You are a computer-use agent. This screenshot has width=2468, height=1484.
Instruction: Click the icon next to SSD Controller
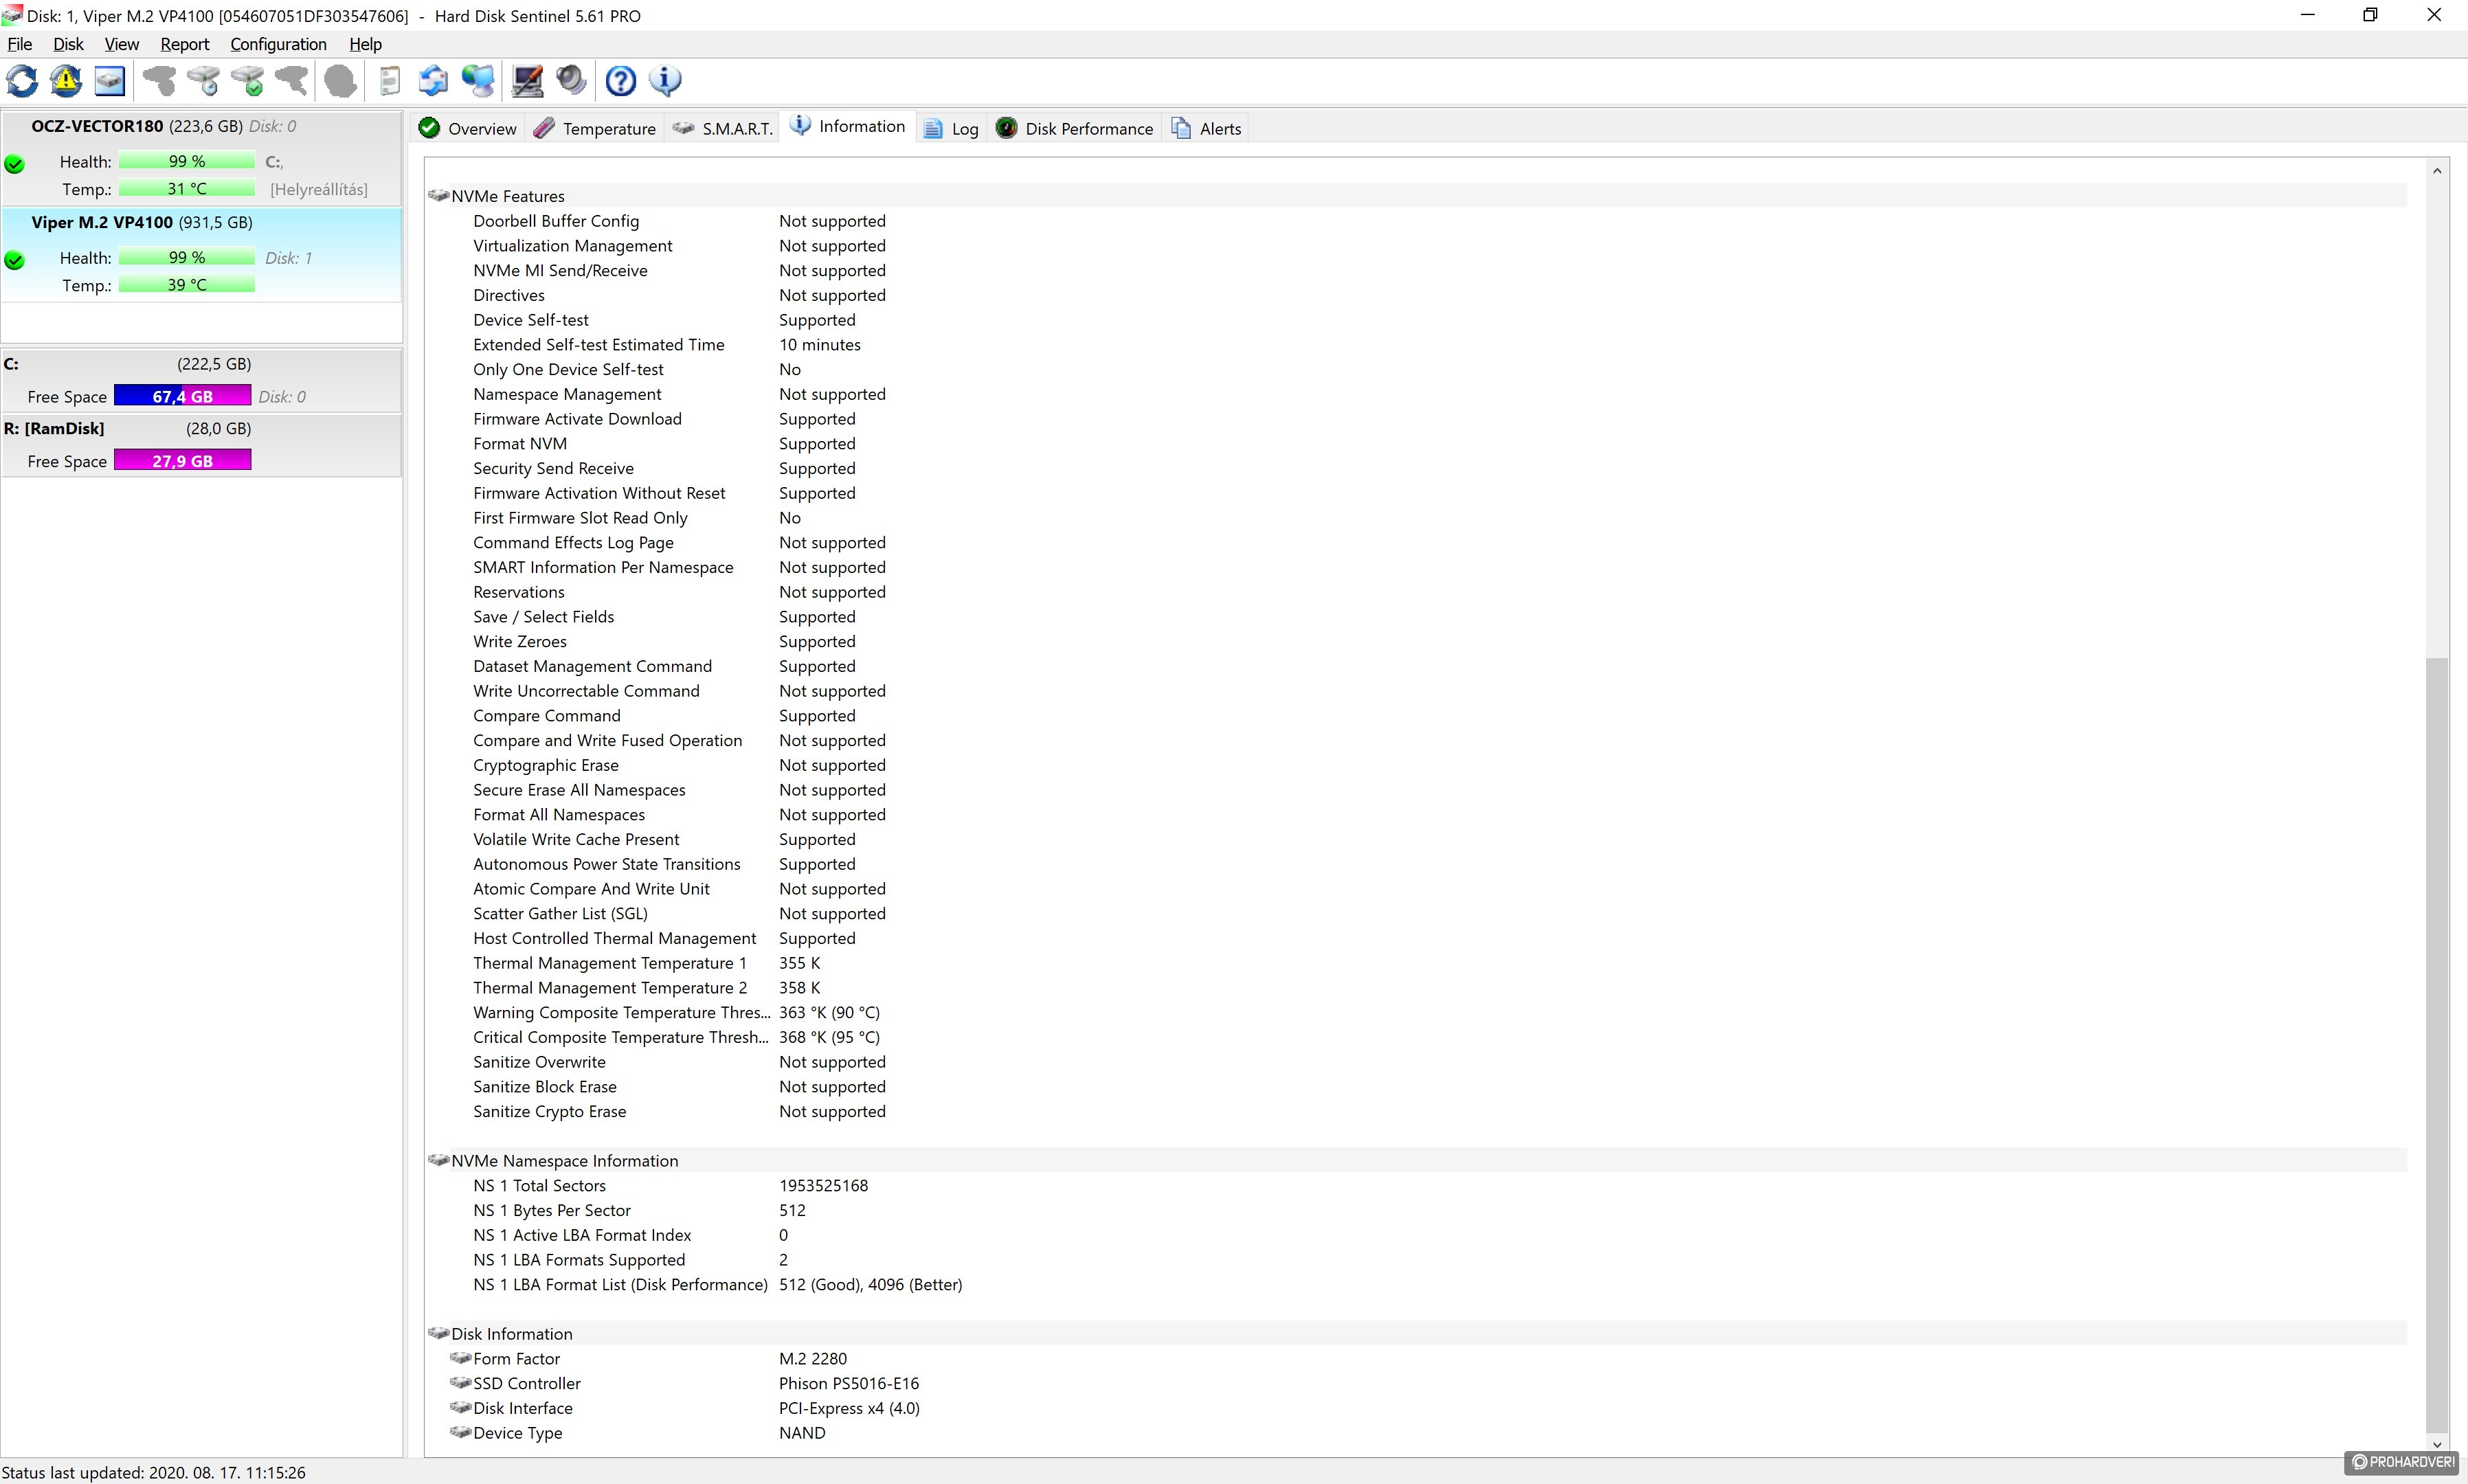[x=460, y=1383]
